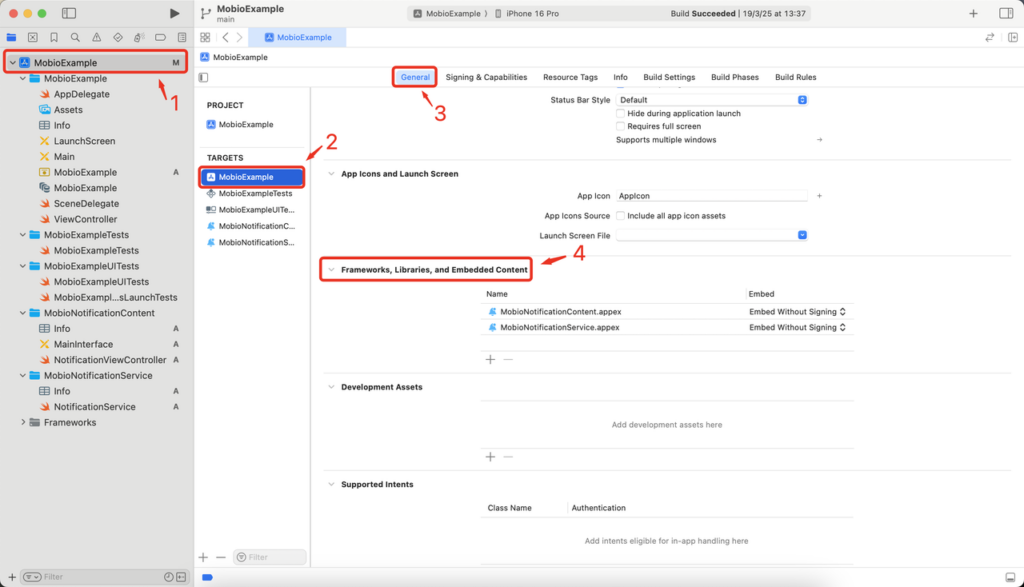Open the Source Control navigator icon
Viewport: 1024px width, 587px height.
point(33,37)
